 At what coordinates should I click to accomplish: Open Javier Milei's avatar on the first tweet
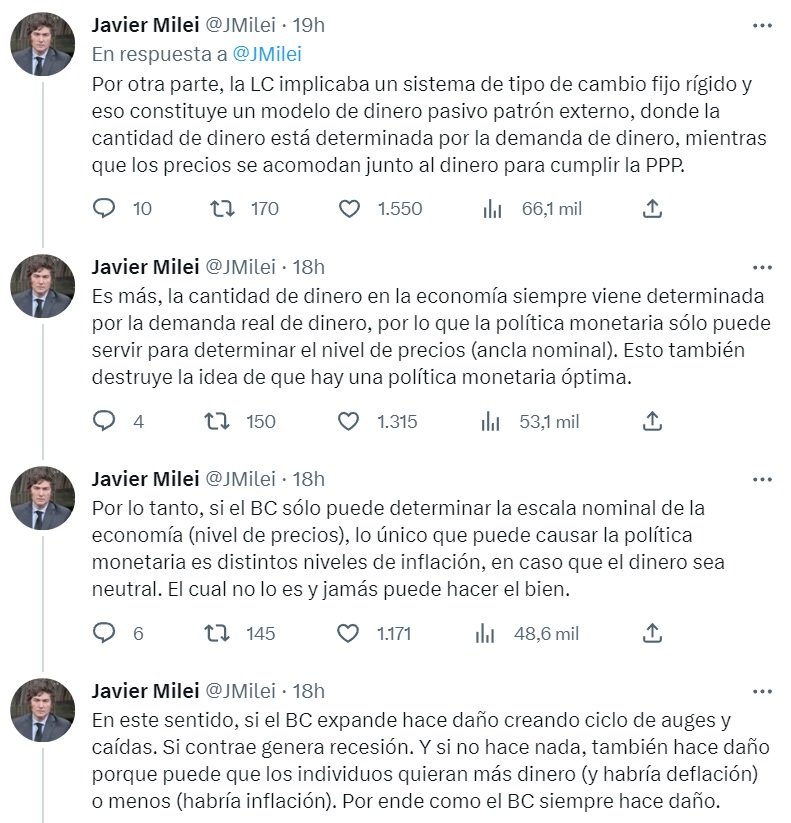point(43,44)
